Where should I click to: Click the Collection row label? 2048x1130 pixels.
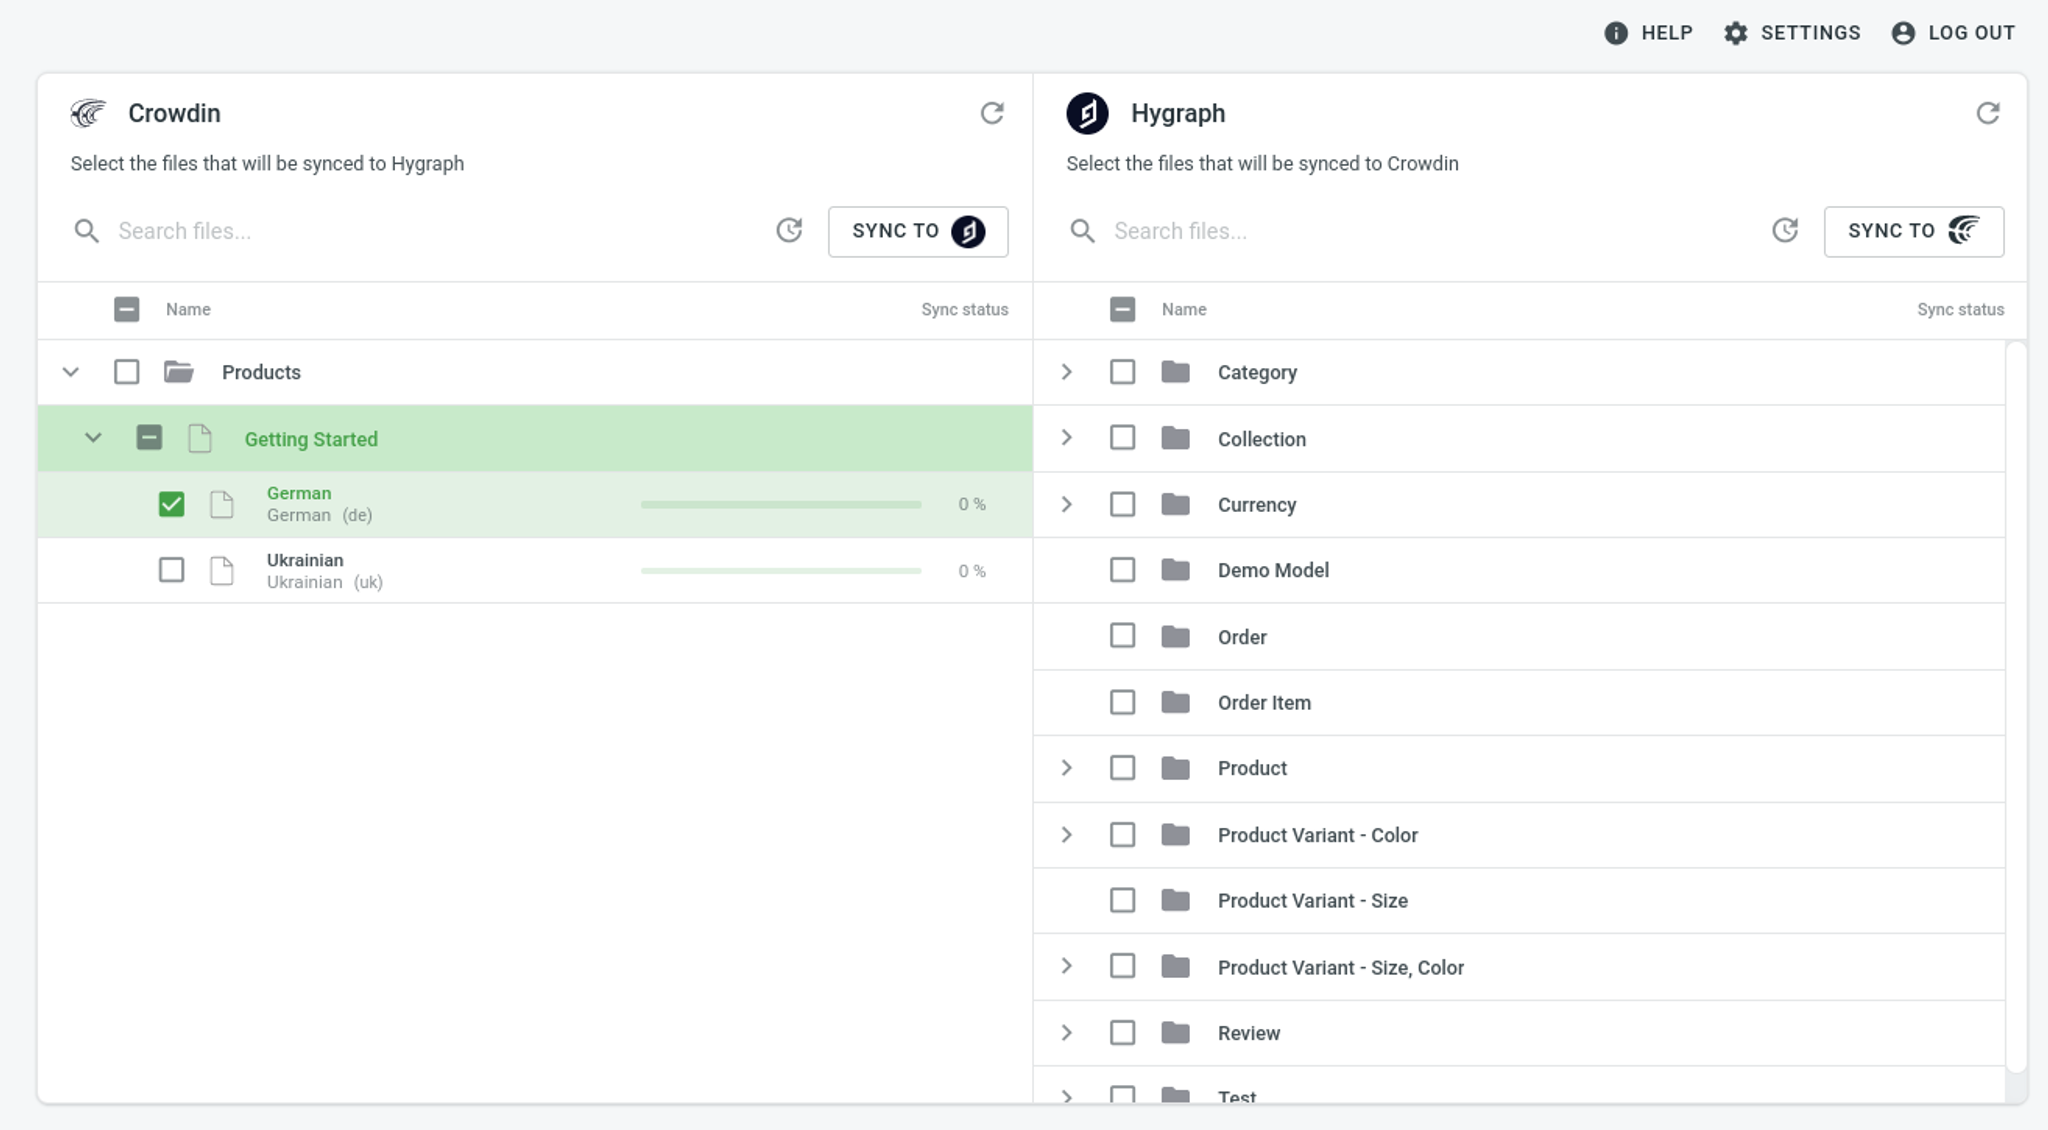click(x=1261, y=439)
